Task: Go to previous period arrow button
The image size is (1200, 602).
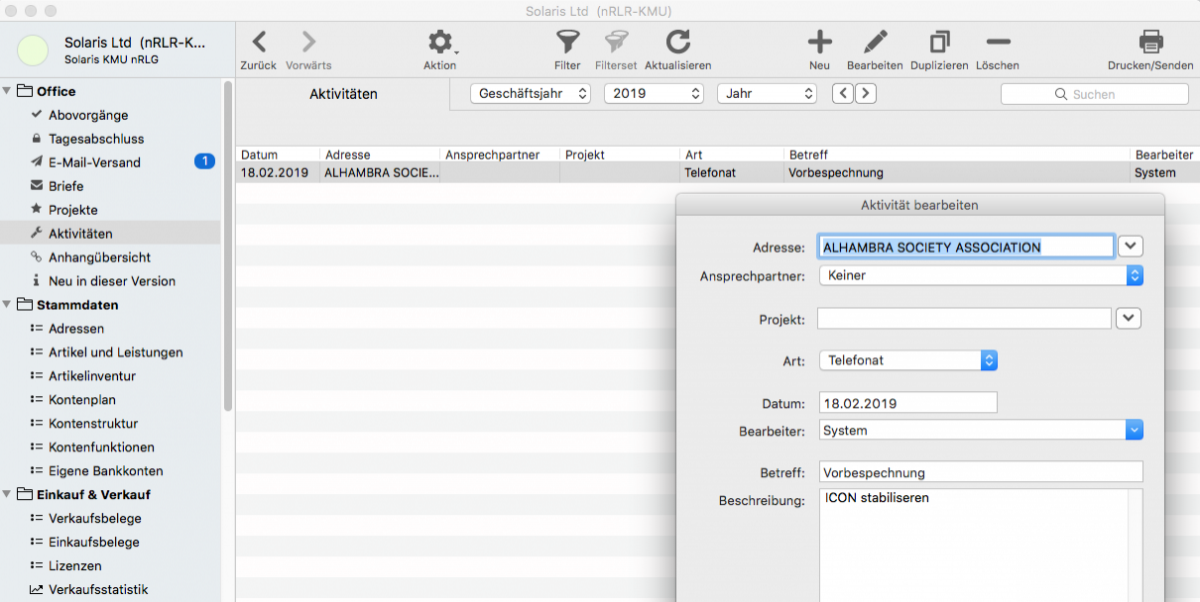Action: 843,93
